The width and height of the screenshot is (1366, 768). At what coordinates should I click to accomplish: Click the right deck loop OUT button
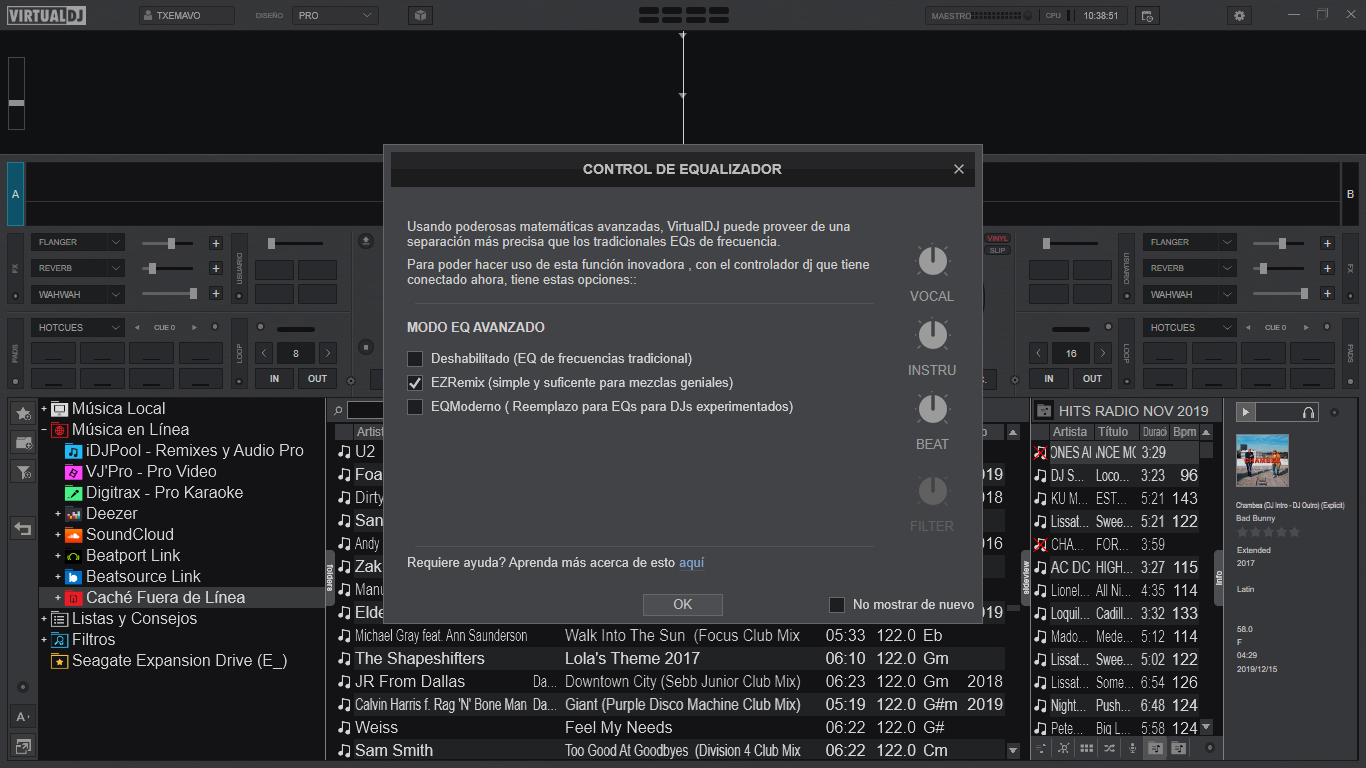[x=1093, y=378]
